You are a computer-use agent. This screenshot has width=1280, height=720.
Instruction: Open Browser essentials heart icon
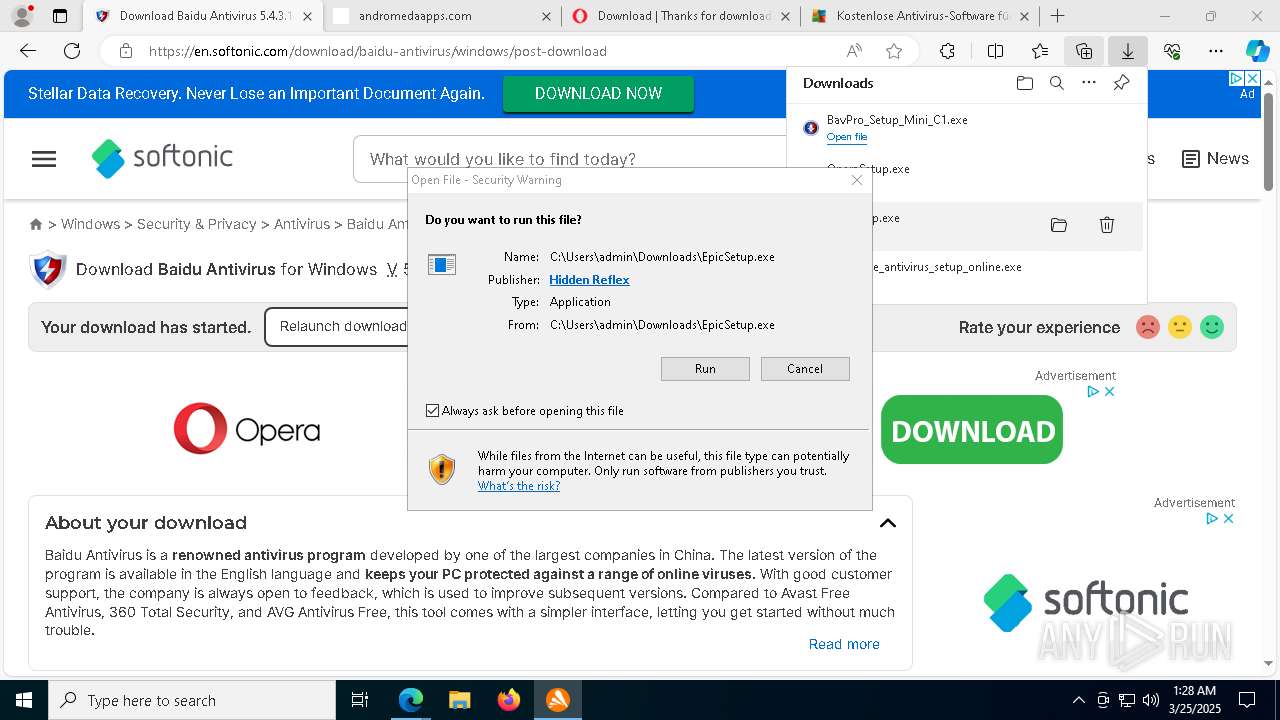pyautogui.click(x=1172, y=51)
